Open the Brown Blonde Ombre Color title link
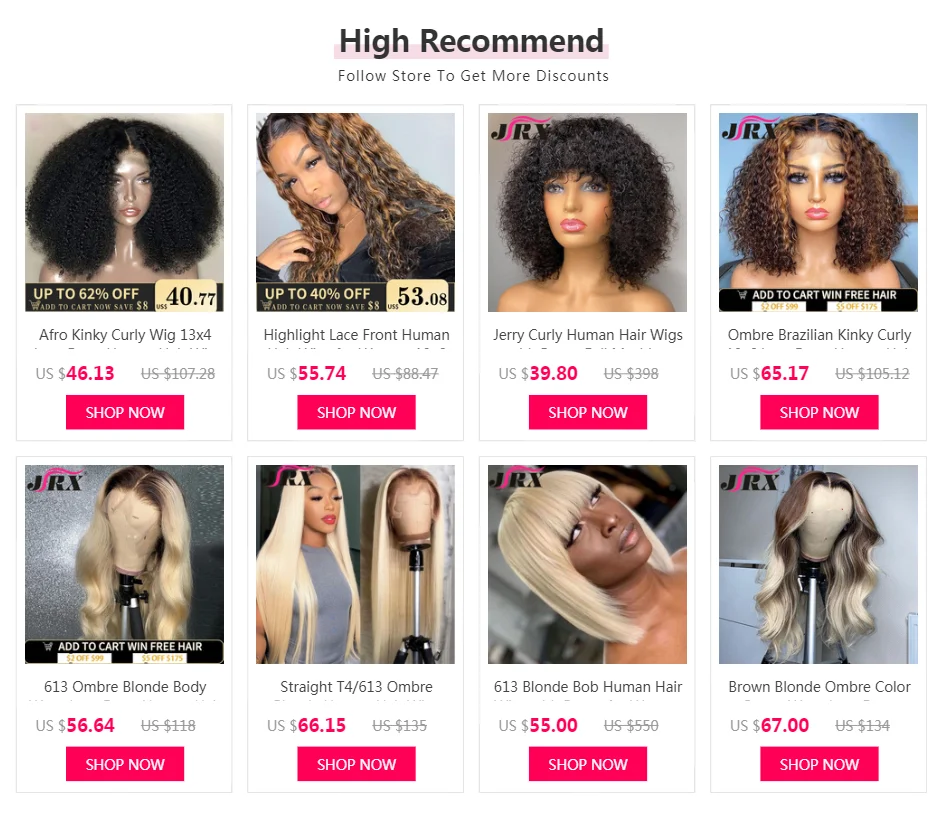Image resolution: width=943 pixels, height=815 pixels. pos(819,687)
